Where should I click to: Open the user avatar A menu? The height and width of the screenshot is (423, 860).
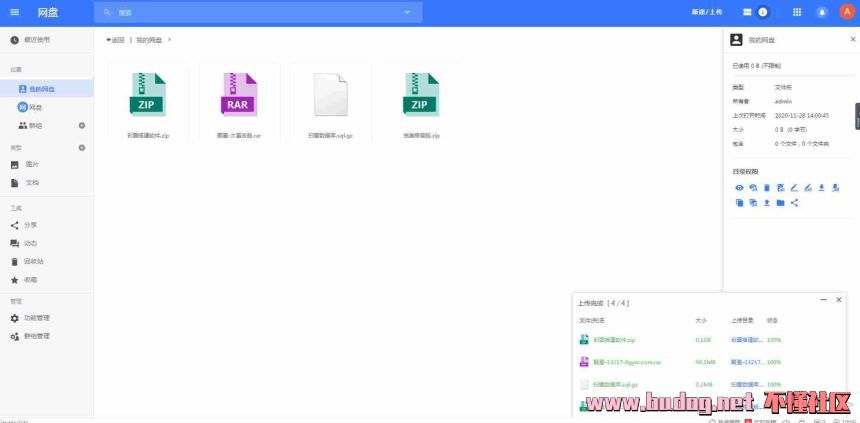click(847, 12)
